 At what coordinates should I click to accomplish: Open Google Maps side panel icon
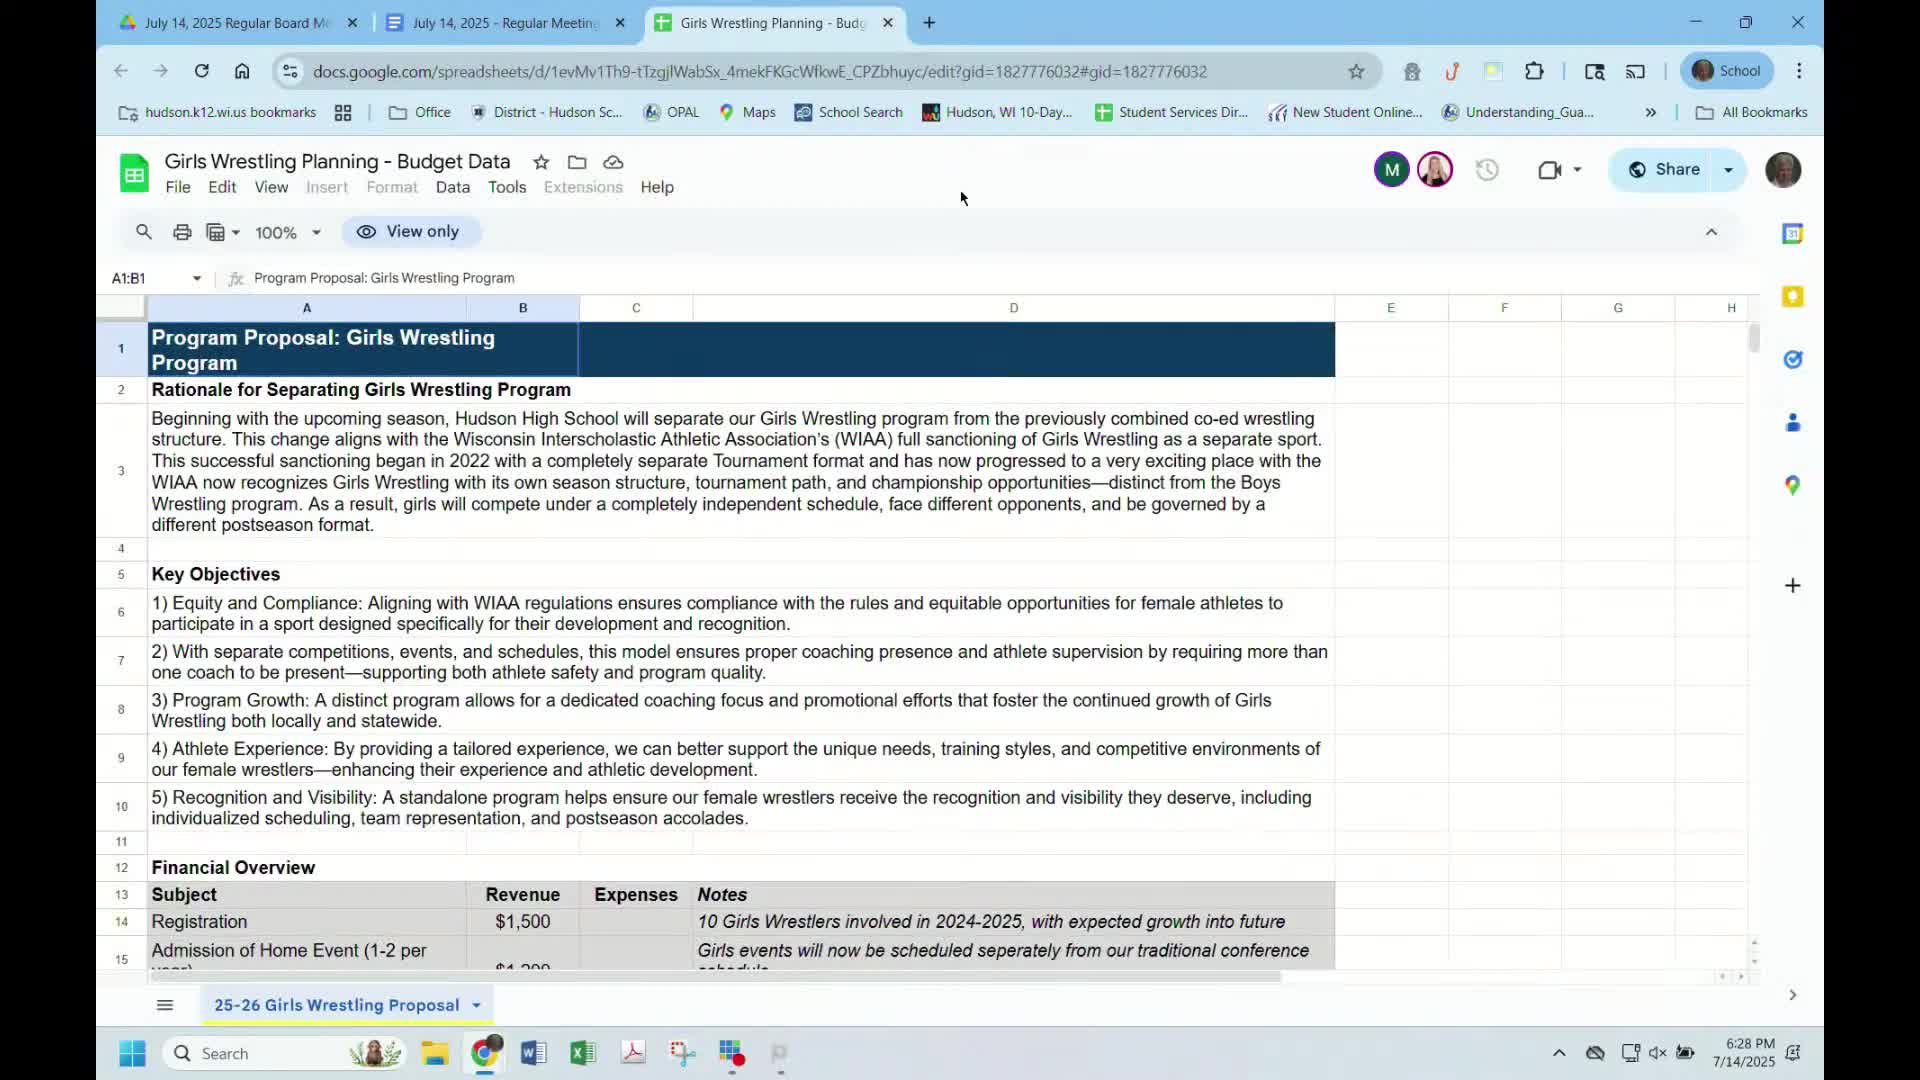1792,485
